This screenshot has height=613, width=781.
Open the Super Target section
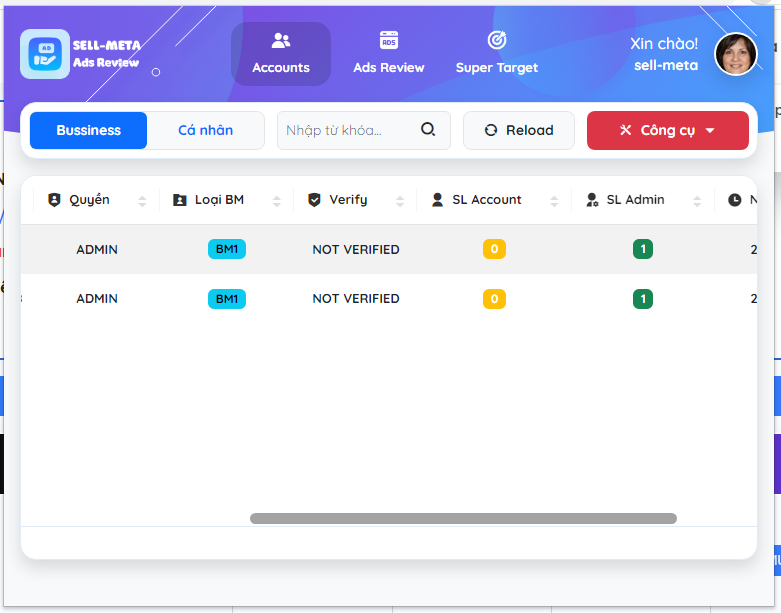(497, 54)
